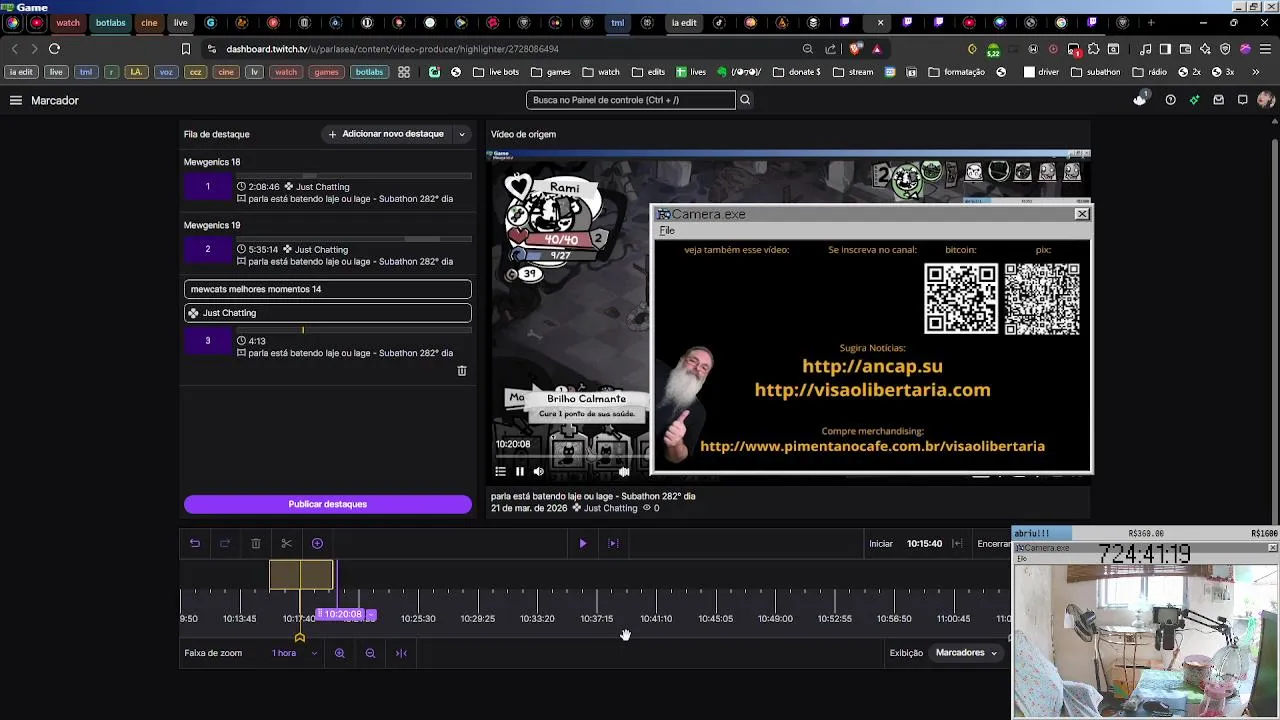Click highlight 3's segment position bar
Image resolution: width=1280 pixels, height=720 pixels.
(353, 330)
